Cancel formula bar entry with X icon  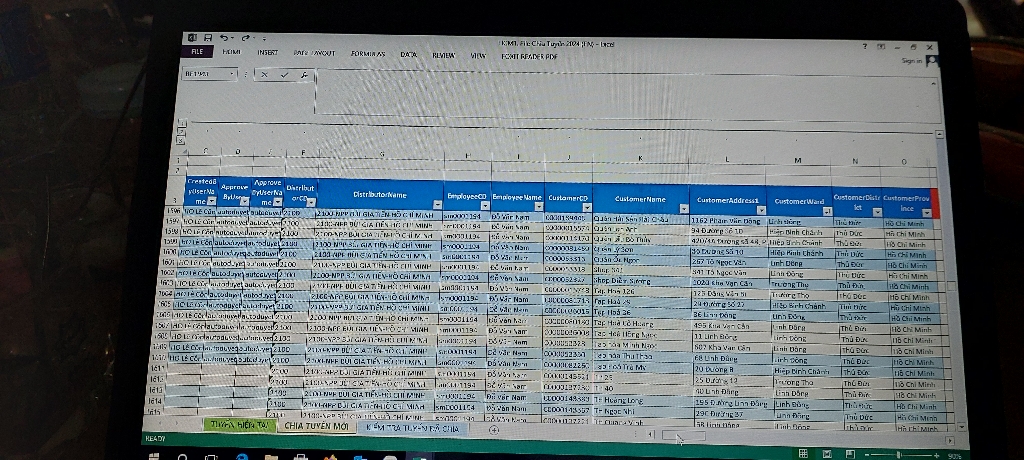266,74
